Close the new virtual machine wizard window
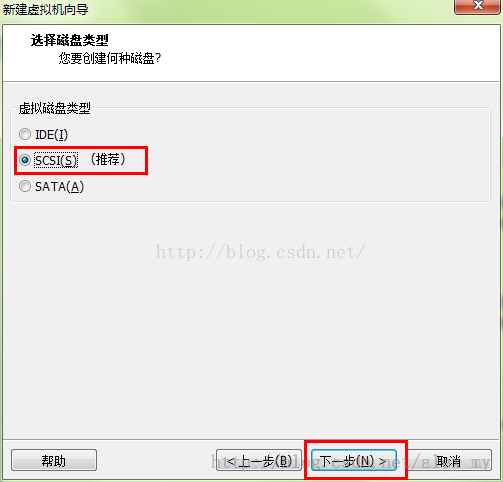 (x=477, y=6)
